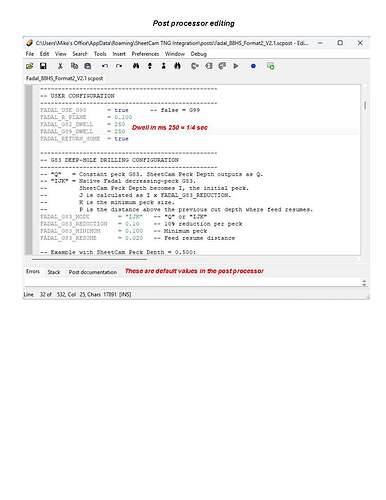Open the Debug menu

point(199,54)
